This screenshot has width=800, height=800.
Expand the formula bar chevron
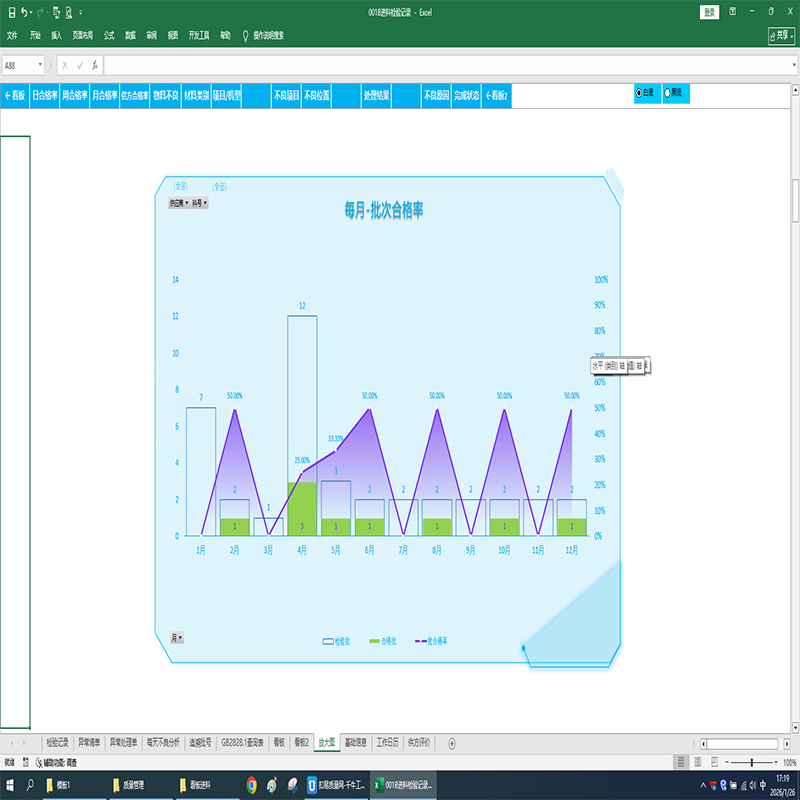tap(794, 65)
